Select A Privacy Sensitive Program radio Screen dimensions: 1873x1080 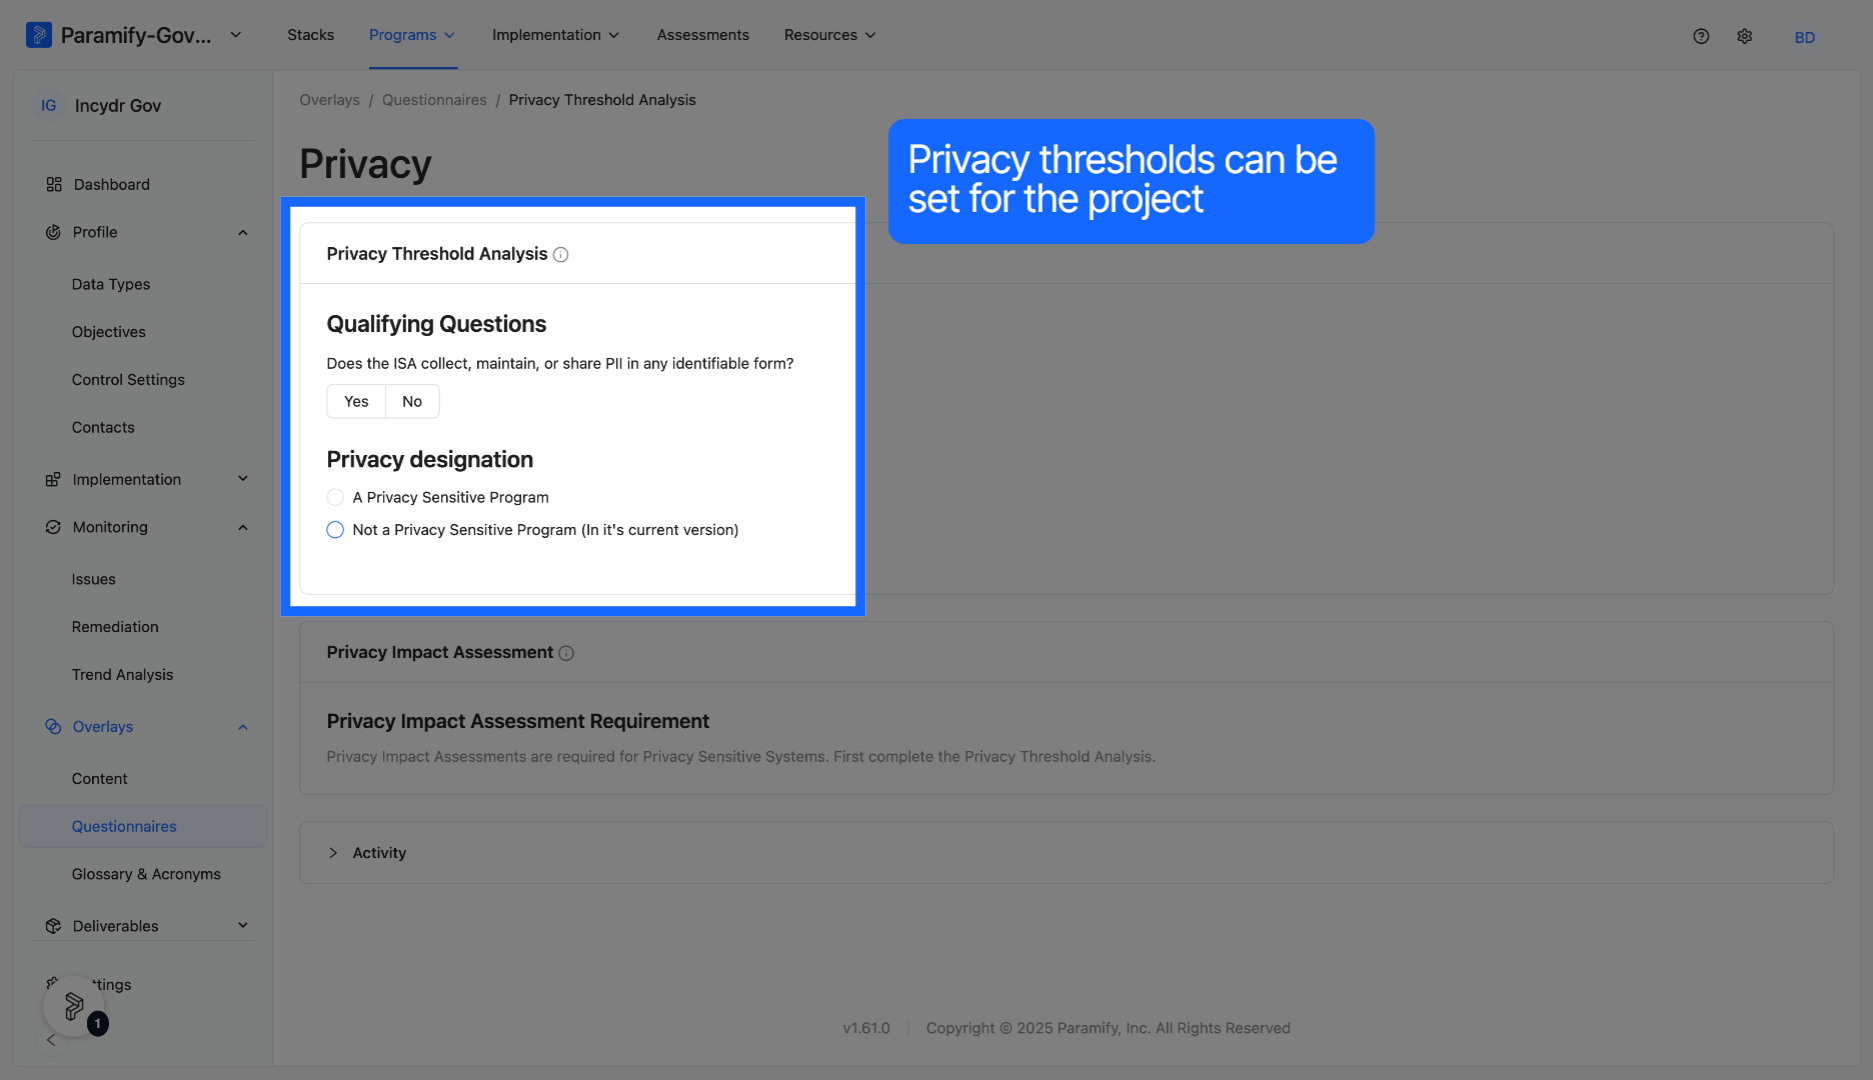point(335,497)
